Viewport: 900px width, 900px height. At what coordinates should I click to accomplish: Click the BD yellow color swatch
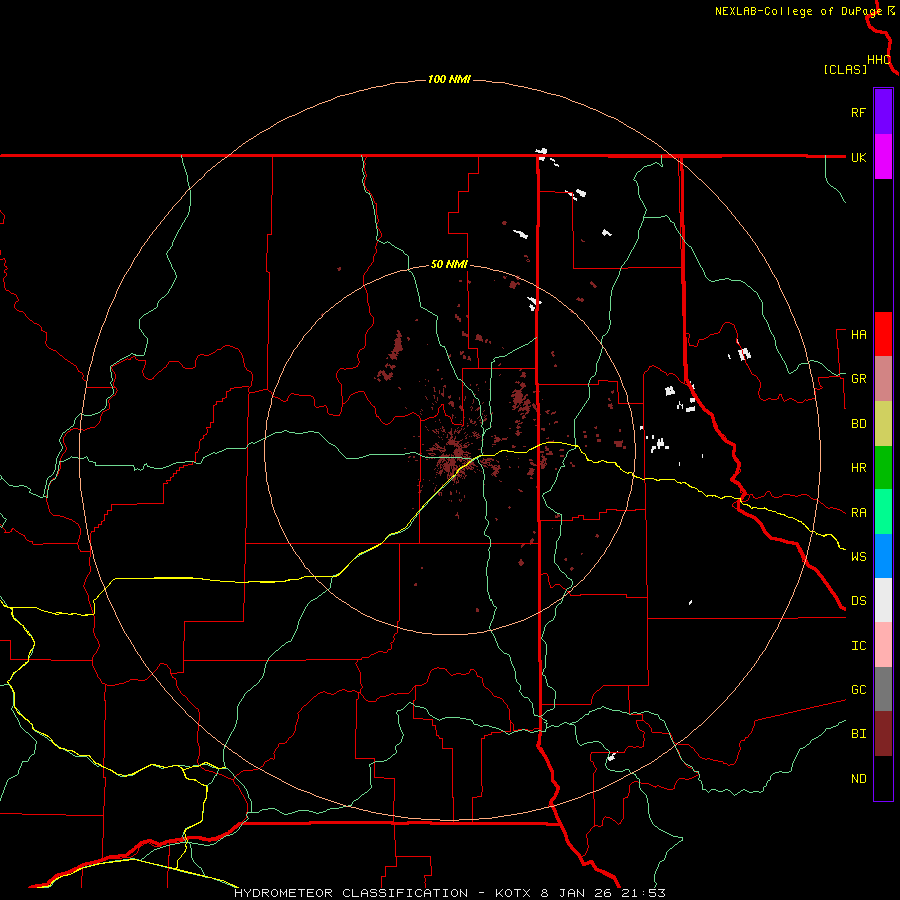pos(883,424)
